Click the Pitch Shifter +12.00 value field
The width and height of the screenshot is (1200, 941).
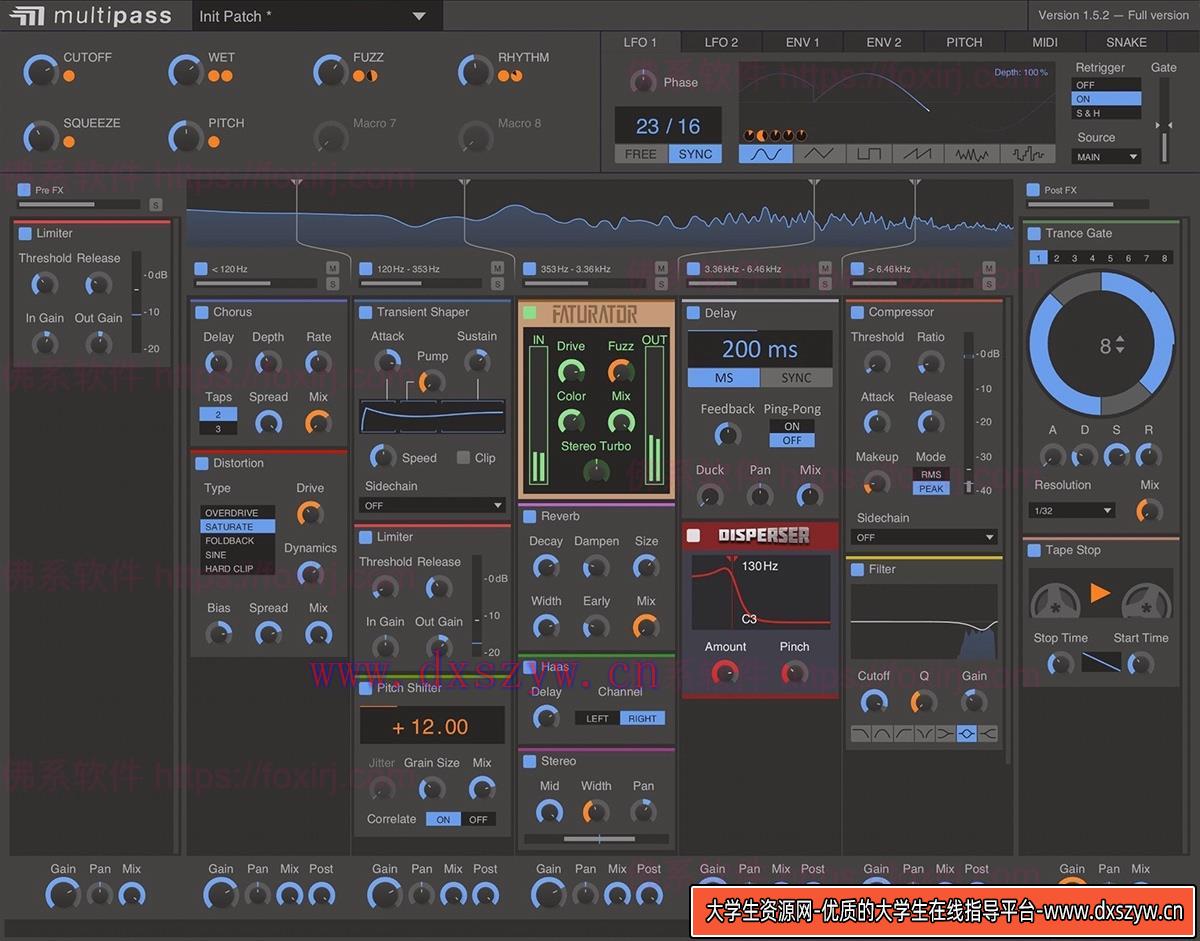[433, 726]
